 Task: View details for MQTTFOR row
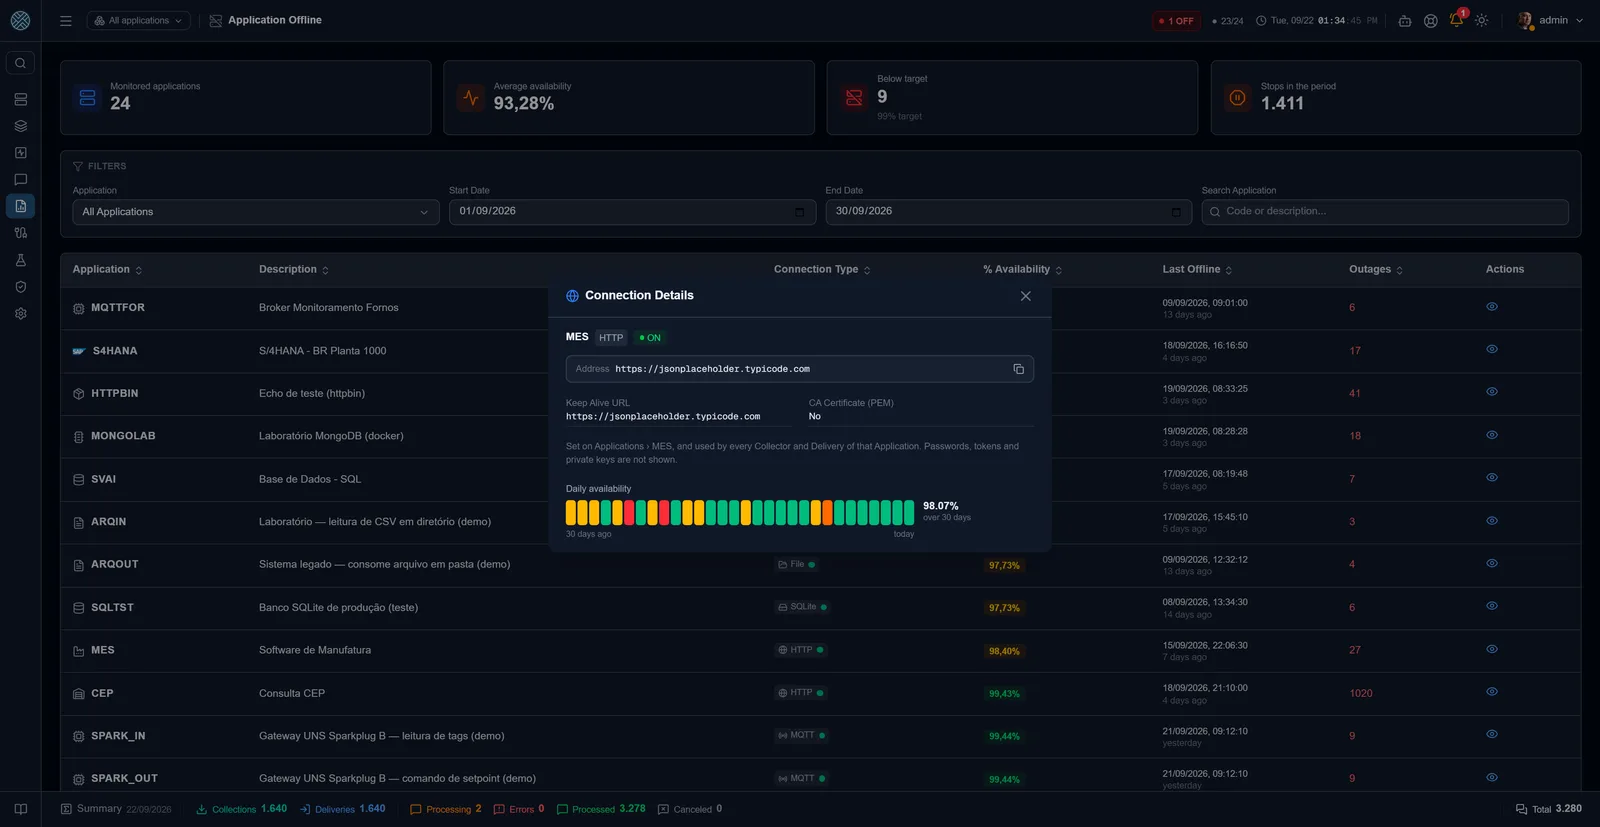[1492, 307]
